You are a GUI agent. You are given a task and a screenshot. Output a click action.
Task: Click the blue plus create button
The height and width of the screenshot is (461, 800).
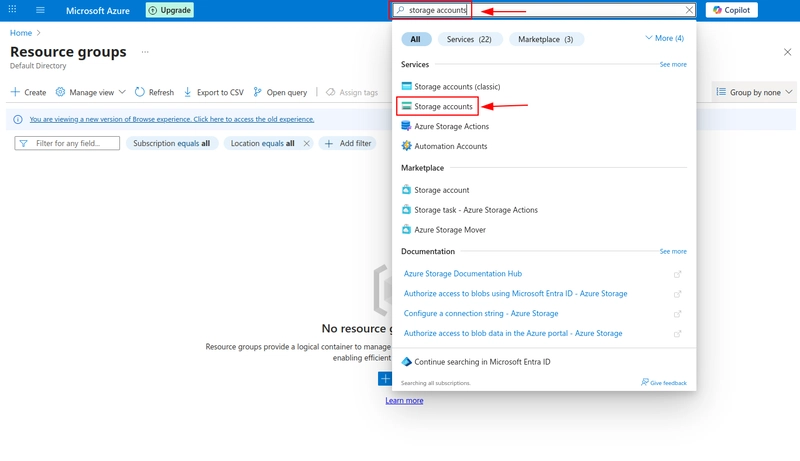coord(385,379)
